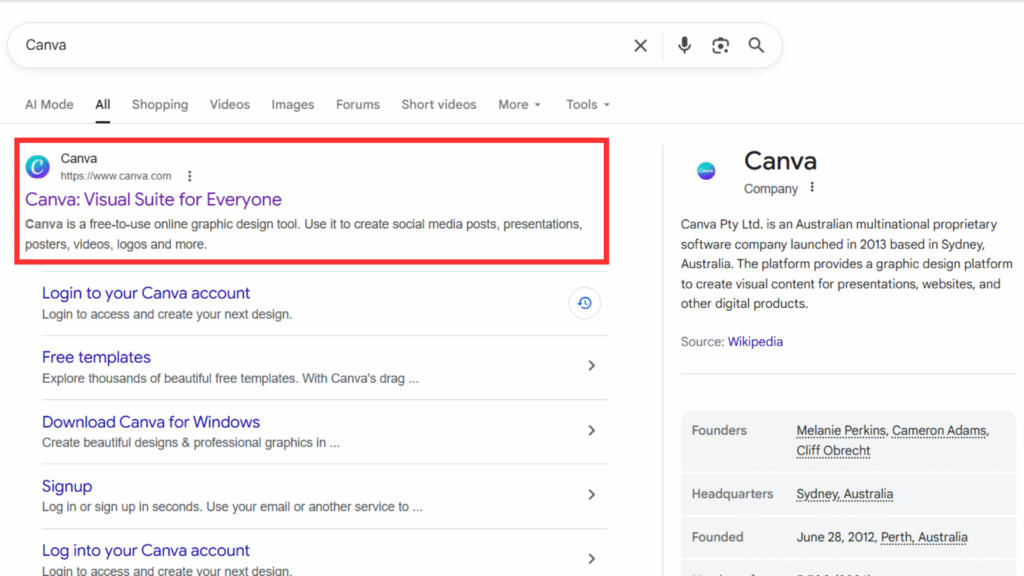Expand the Download Canva for Windows arrow
Screen dimensions: 1024x576
[591, 430]
